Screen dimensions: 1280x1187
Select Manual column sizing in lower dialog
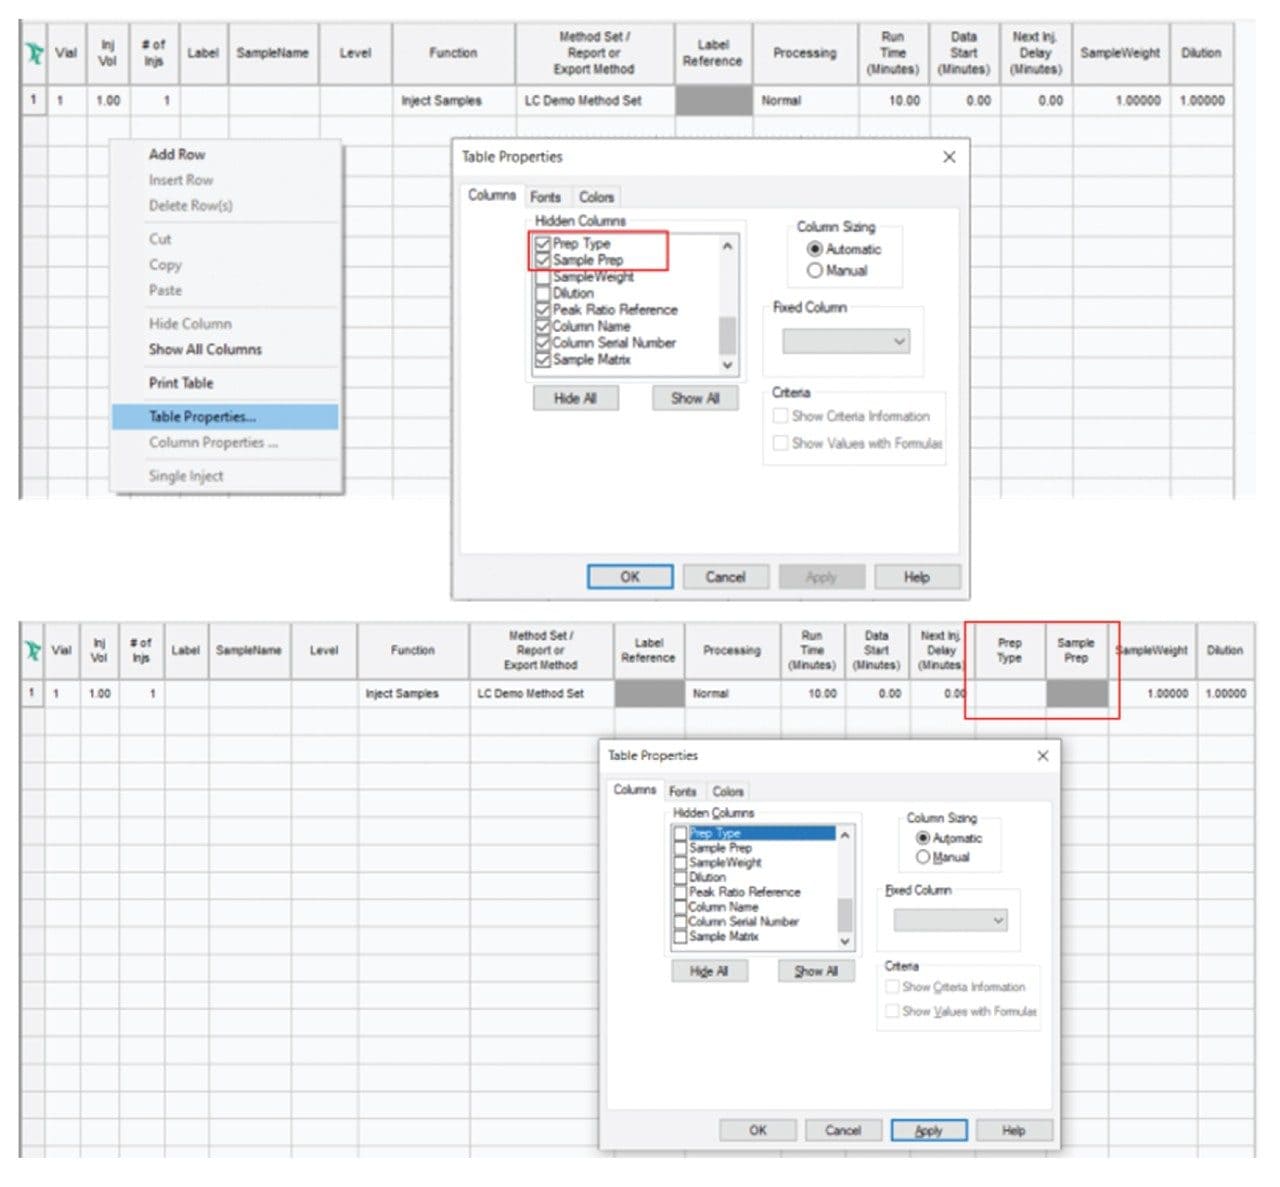point(922,858)
